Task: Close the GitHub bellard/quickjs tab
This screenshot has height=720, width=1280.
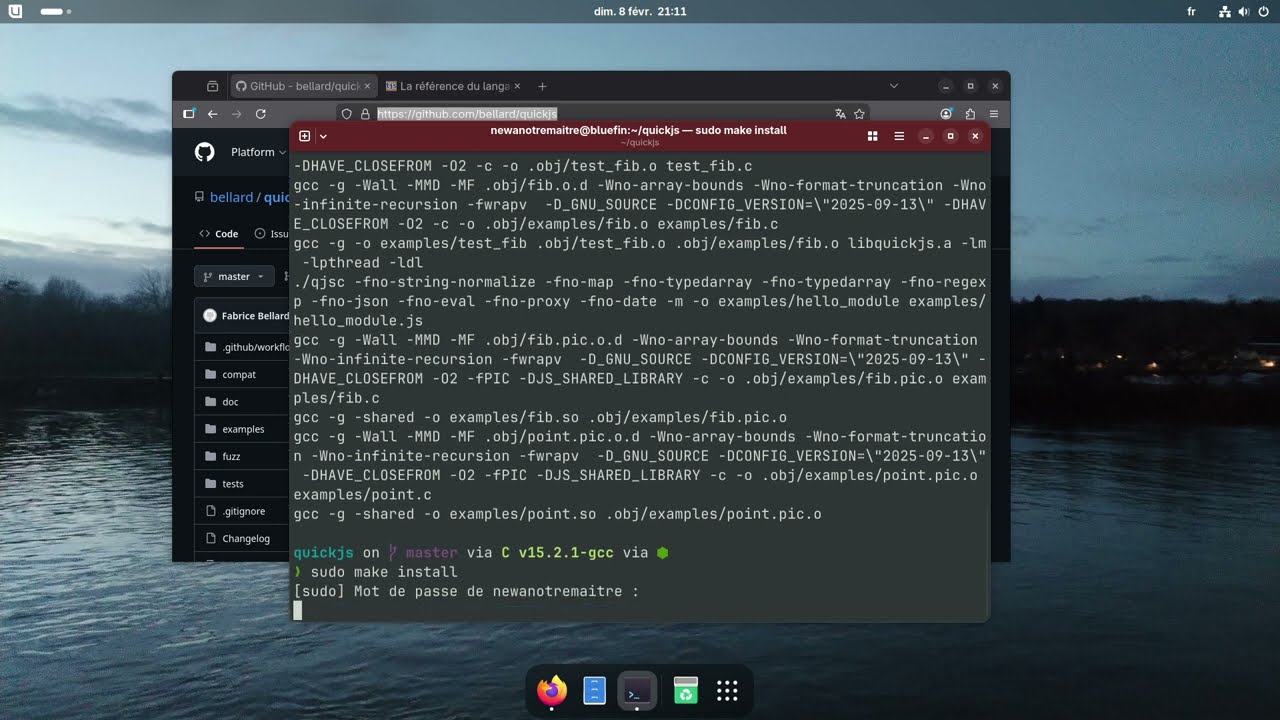Action: [x=367, y=86]
